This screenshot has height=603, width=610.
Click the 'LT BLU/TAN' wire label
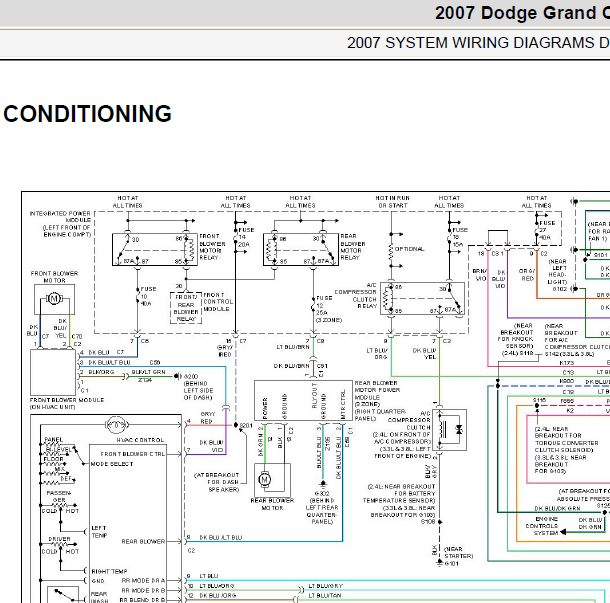[x=325, y=596]
